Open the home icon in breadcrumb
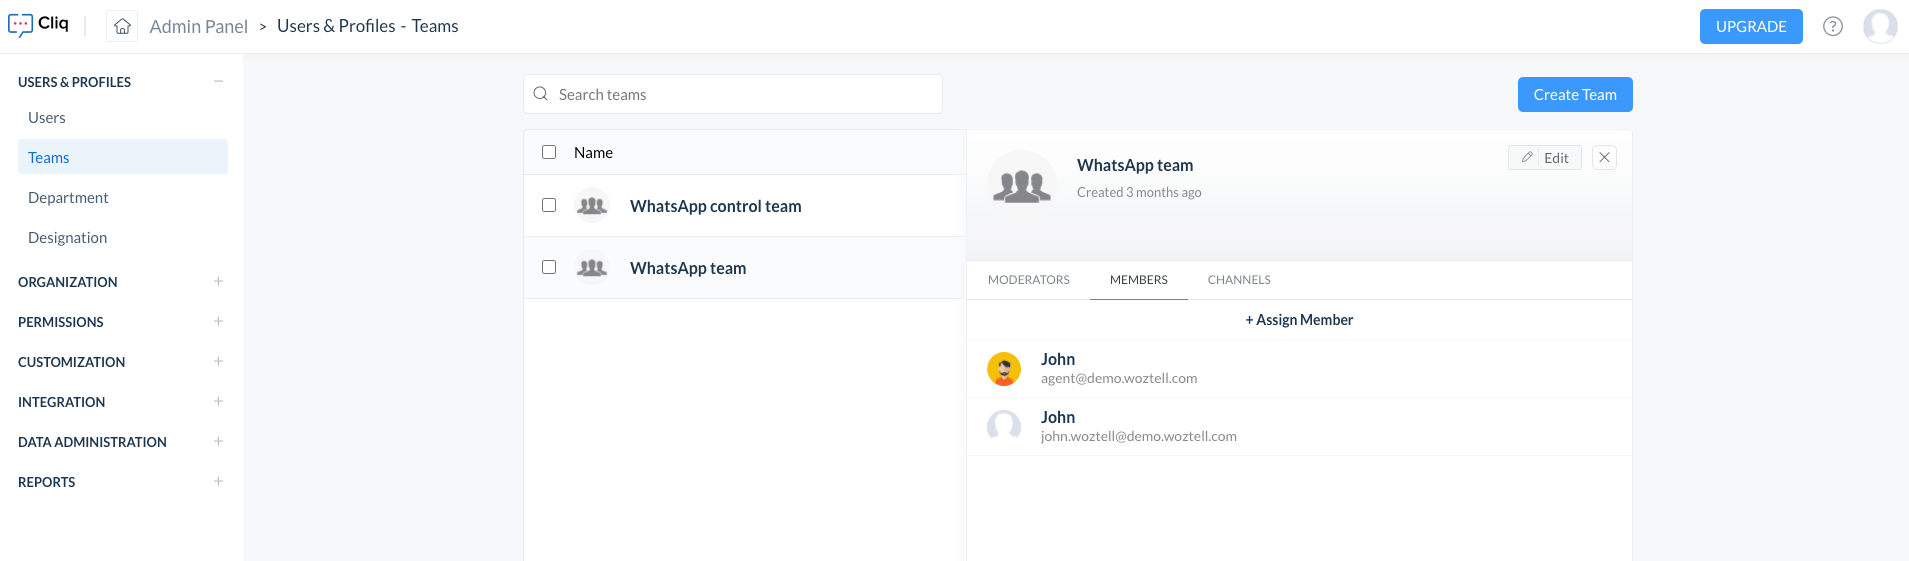Image resolution: width=1909 pixels, height=561 pixels. pyautogui.click(x=122, y=26)
